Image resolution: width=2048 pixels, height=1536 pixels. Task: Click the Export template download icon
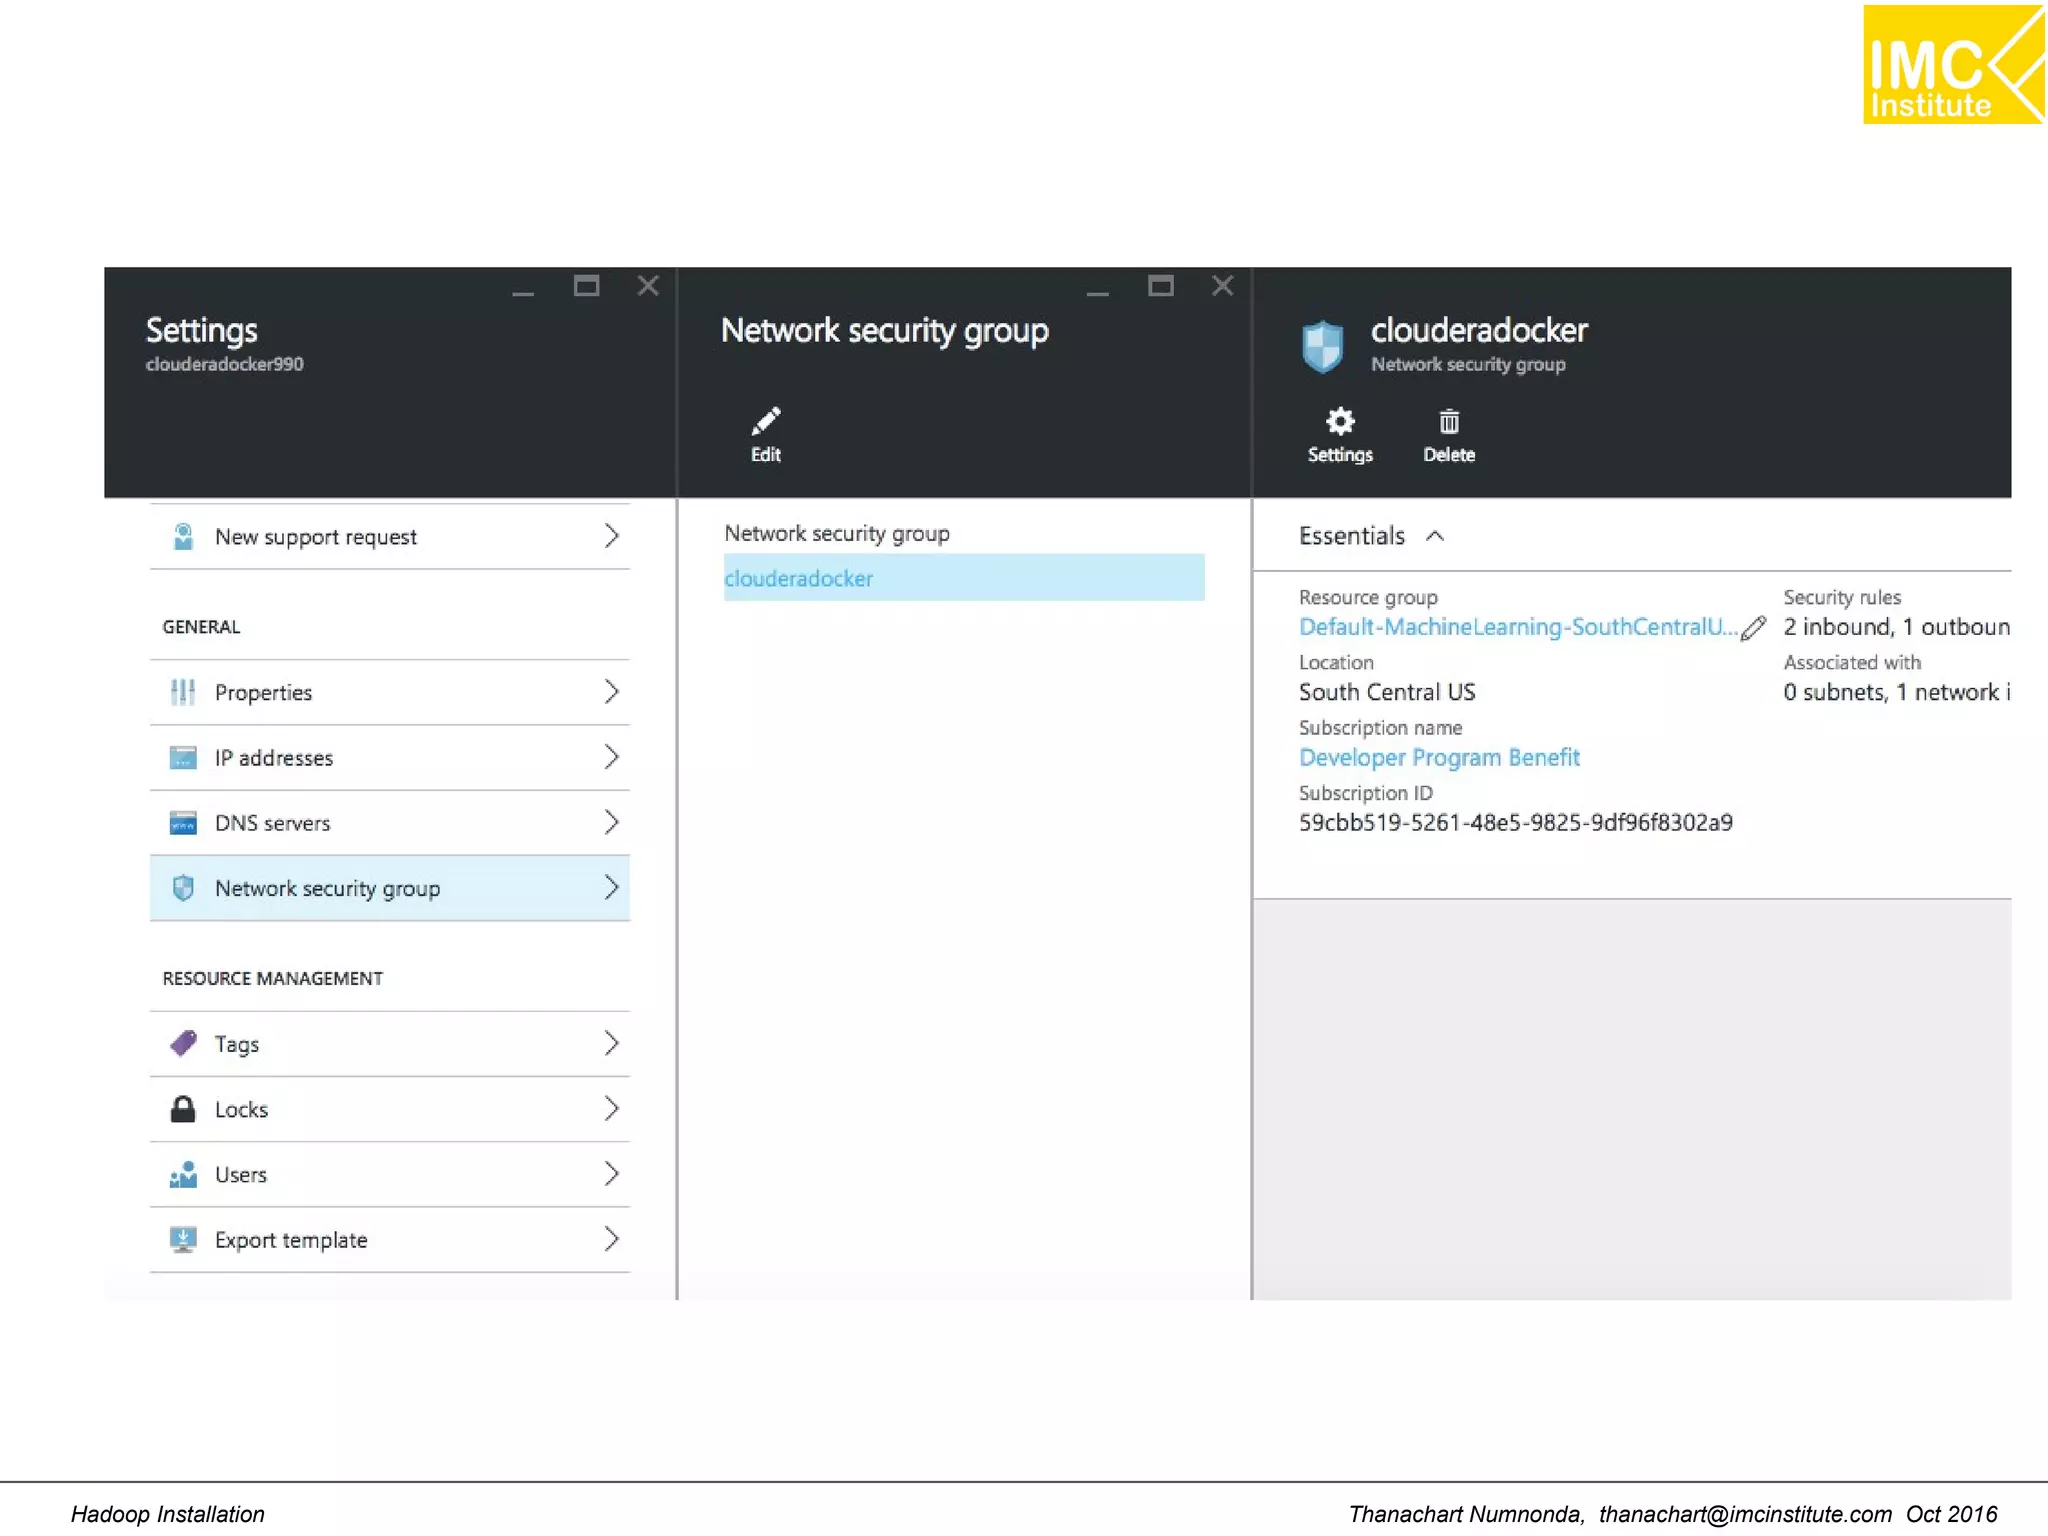[183, 1239]
